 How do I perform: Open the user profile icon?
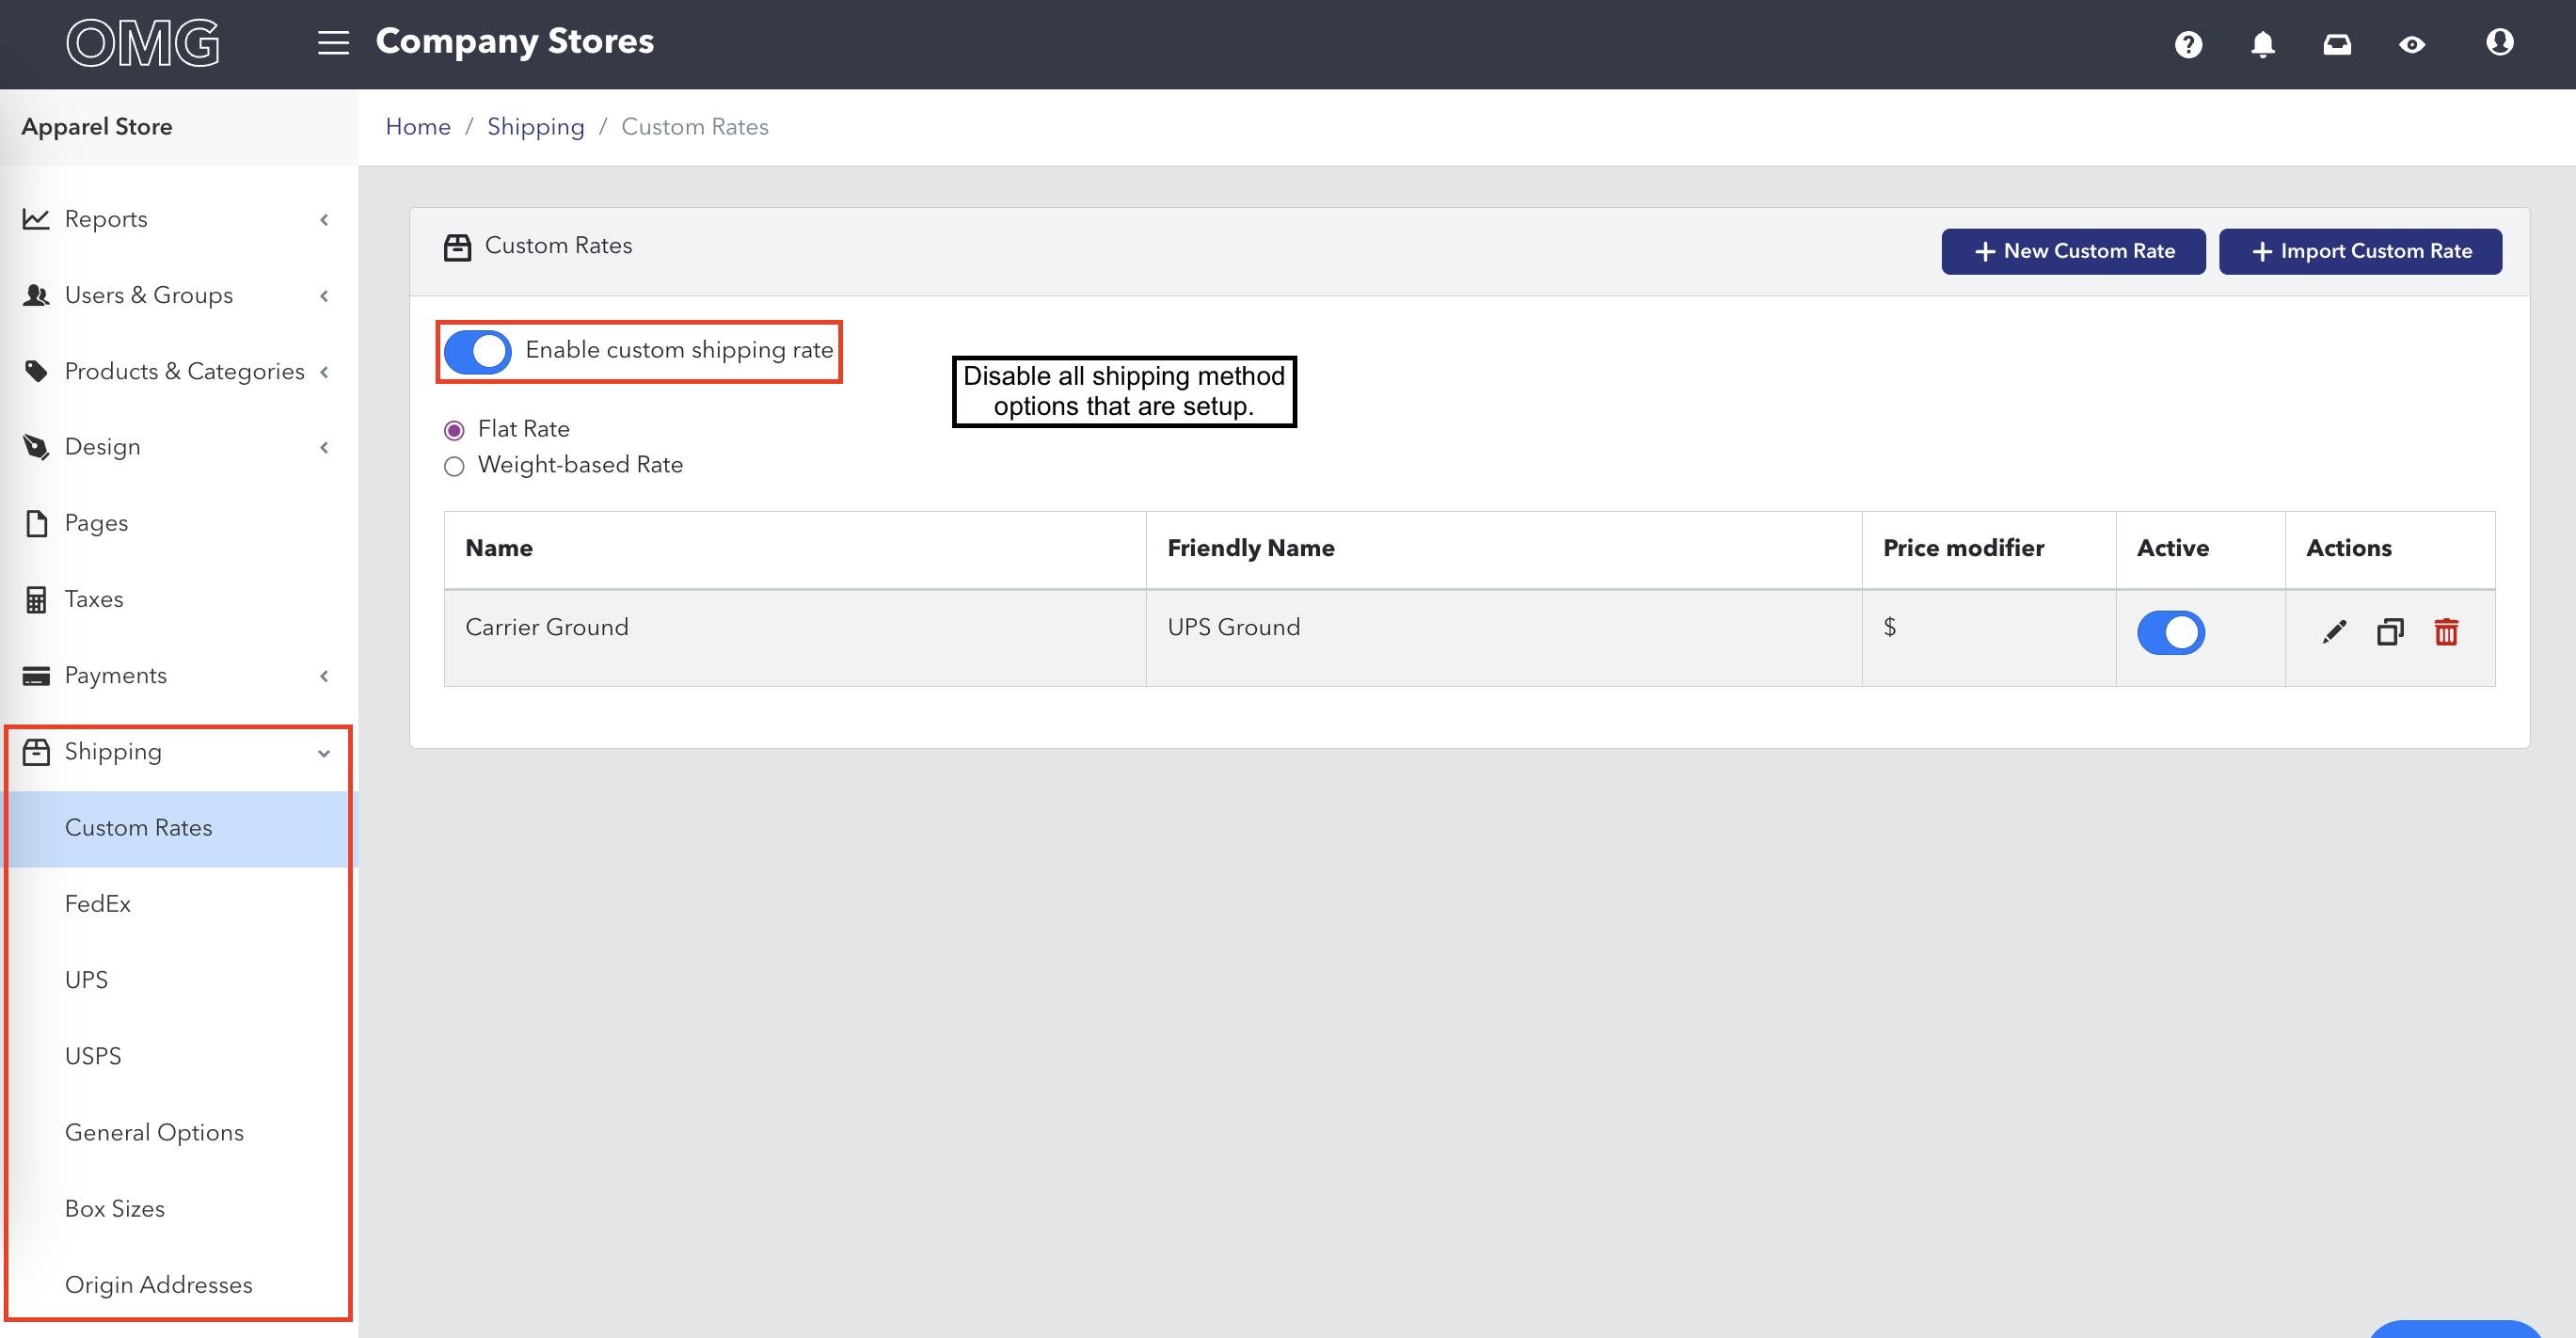(2499, 42)
